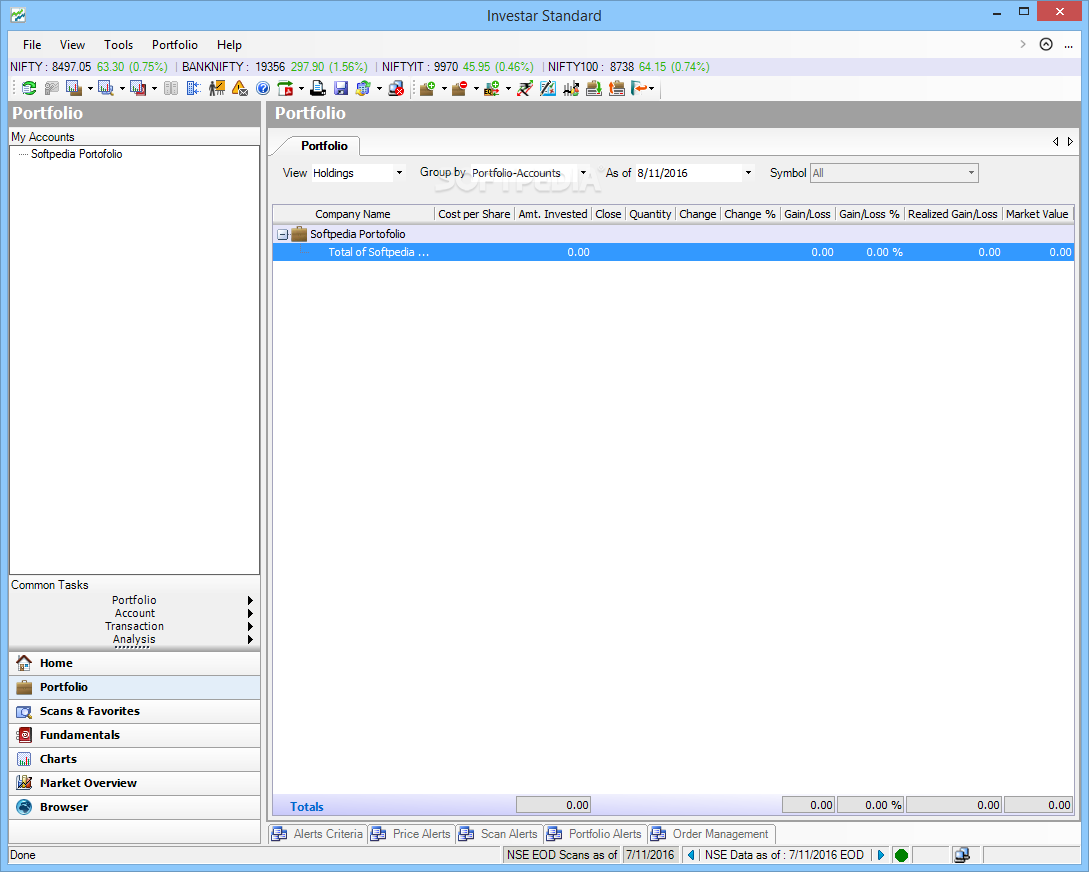Screen dimensions: 1089x872
Task: Click the add-transaction green-plus icon
Action: click(492, 88)
